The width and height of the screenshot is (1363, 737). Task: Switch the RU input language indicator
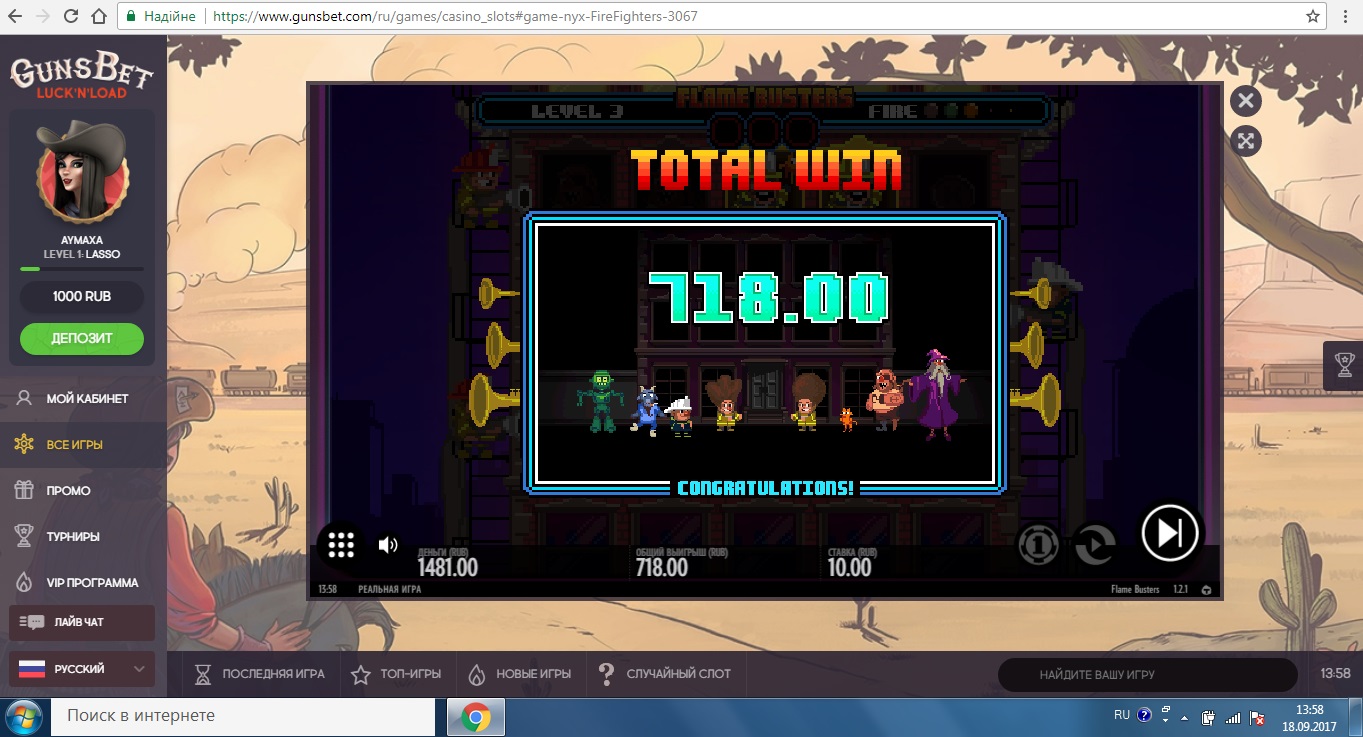tap(1122, 716)
